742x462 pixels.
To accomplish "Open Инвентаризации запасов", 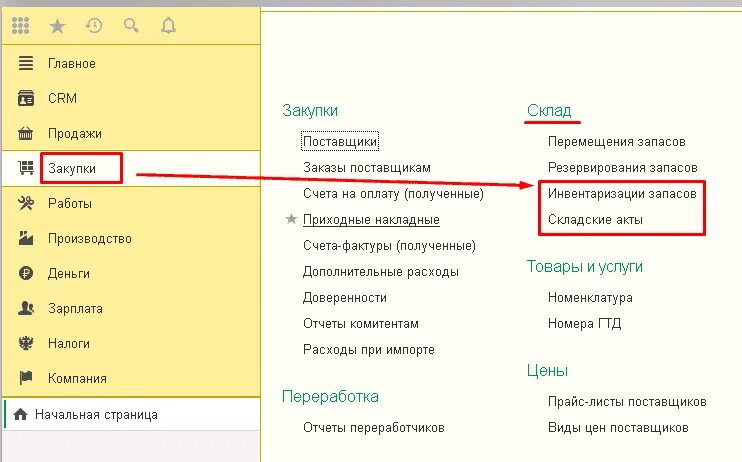I will click(622, 194).
